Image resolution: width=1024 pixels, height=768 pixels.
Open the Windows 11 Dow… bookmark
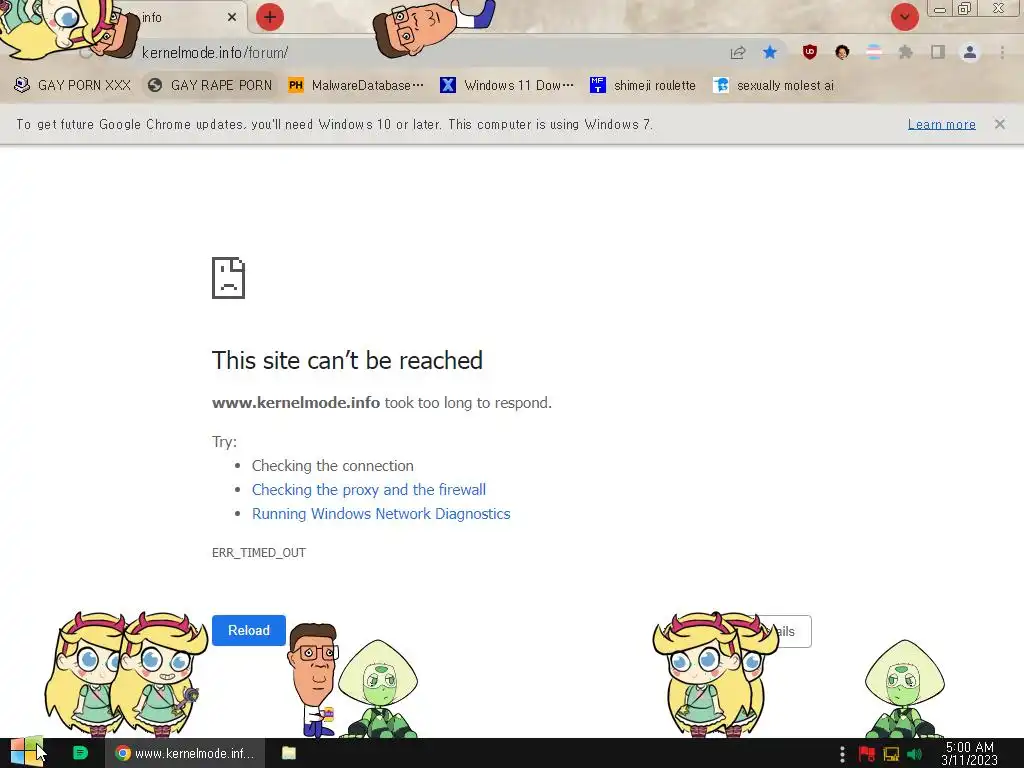point(507,85)
